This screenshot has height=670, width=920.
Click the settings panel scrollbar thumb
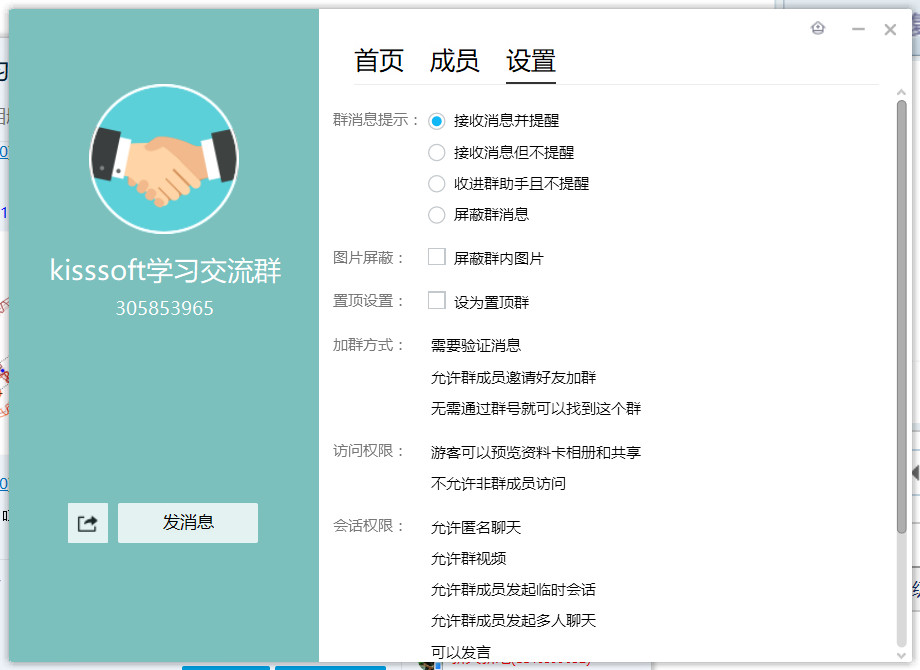(902, 317)
